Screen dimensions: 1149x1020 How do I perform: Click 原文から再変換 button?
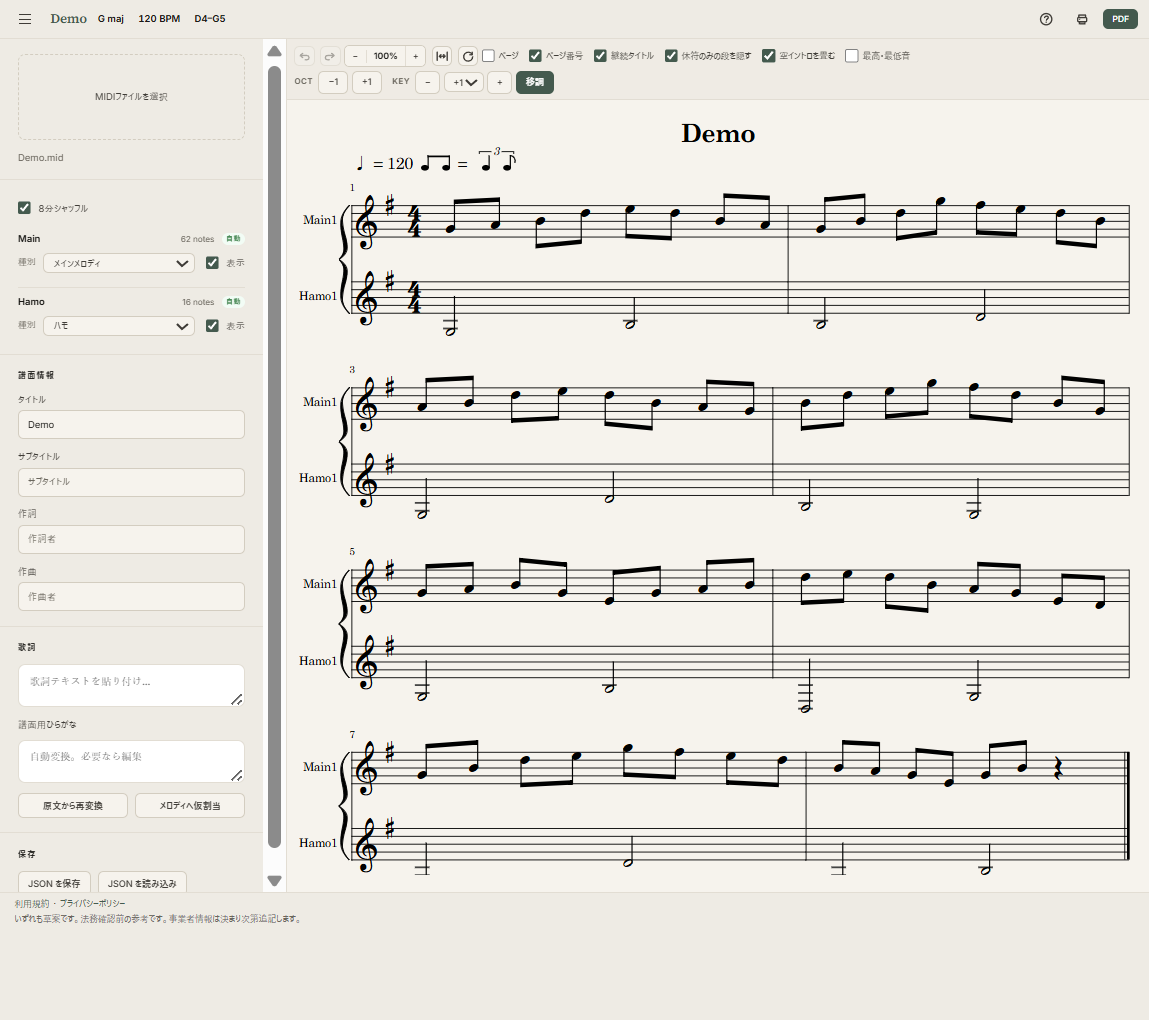[x=73, y=806]
